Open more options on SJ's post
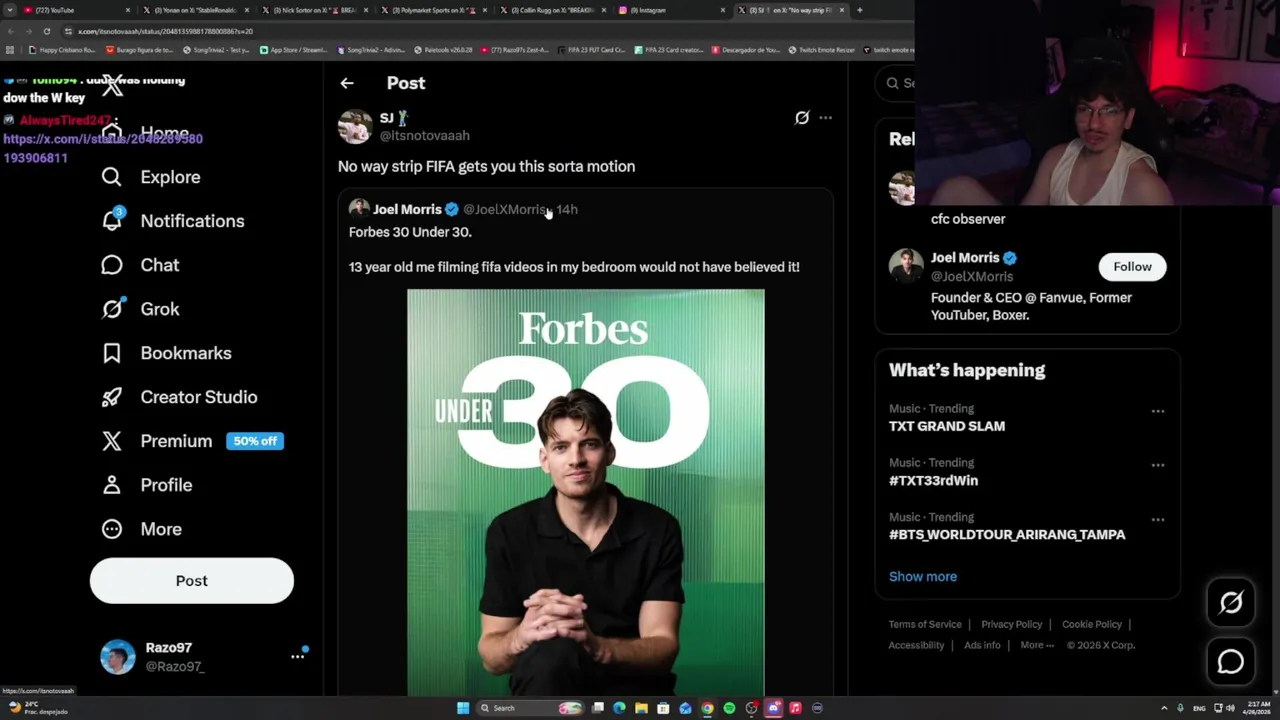Screen dimensions: 1280x720 (825, 118)
